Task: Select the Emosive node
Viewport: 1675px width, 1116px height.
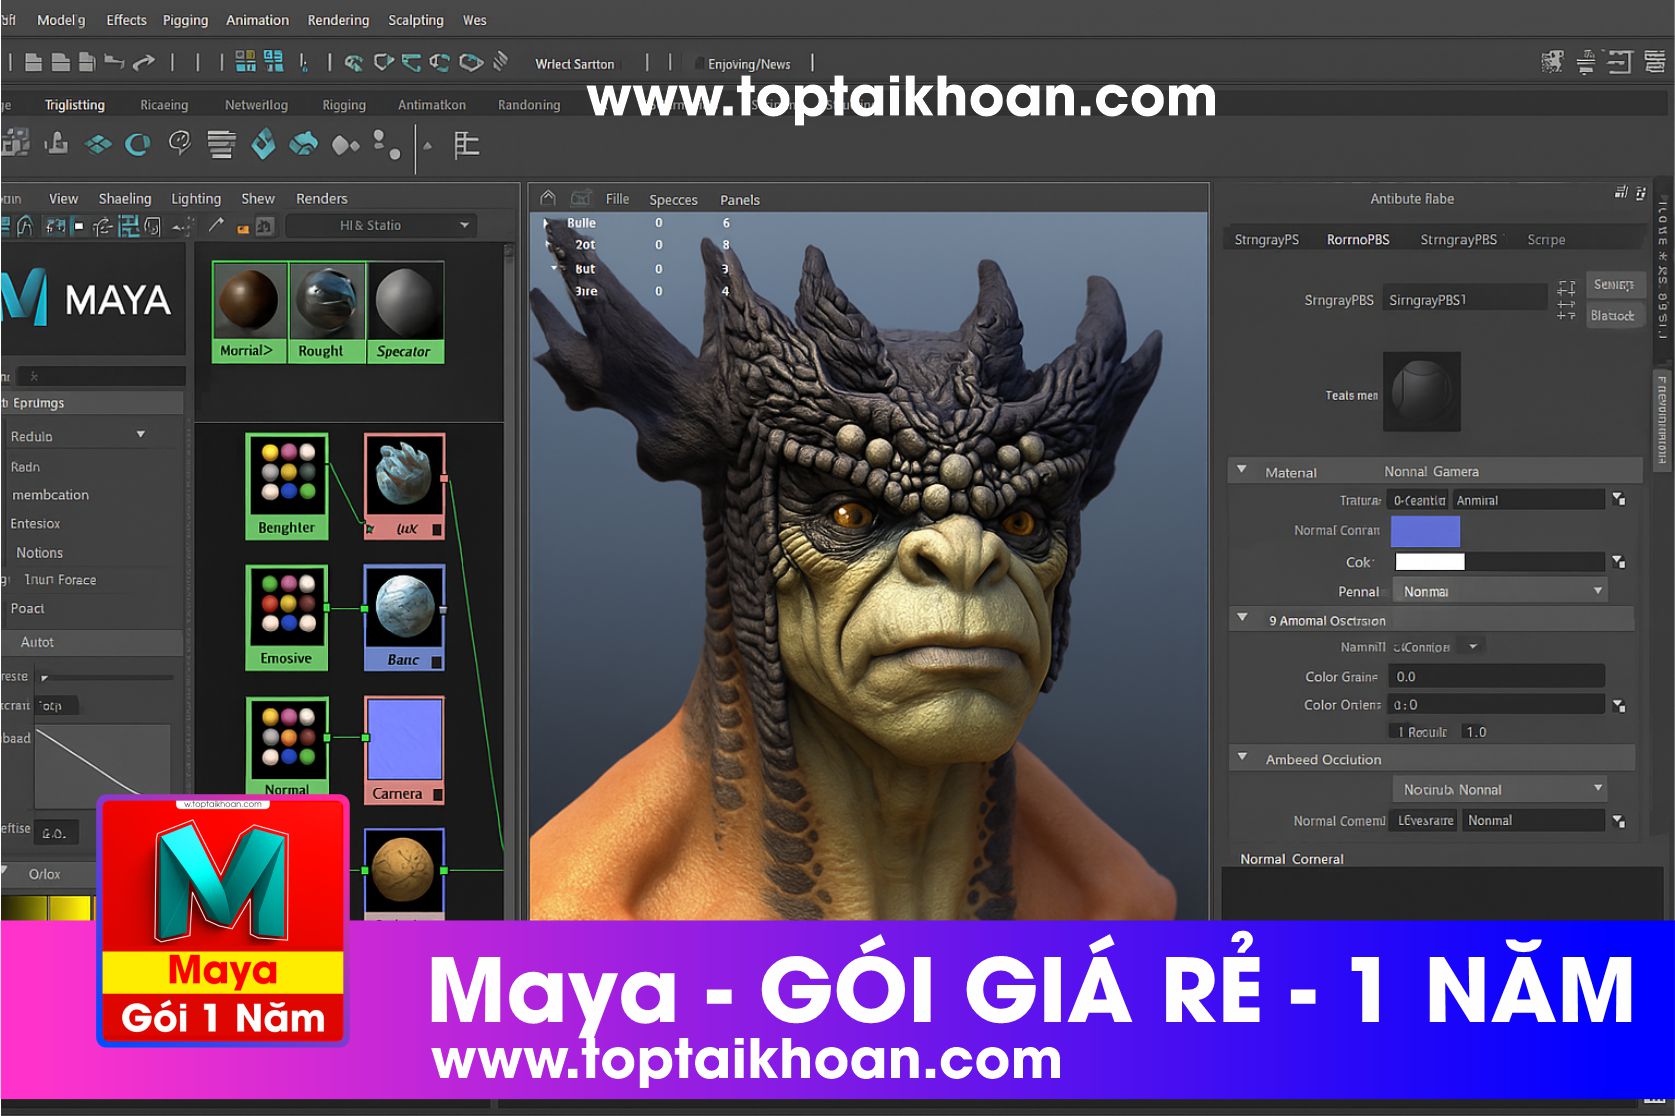Action: (x=287, y=617)
